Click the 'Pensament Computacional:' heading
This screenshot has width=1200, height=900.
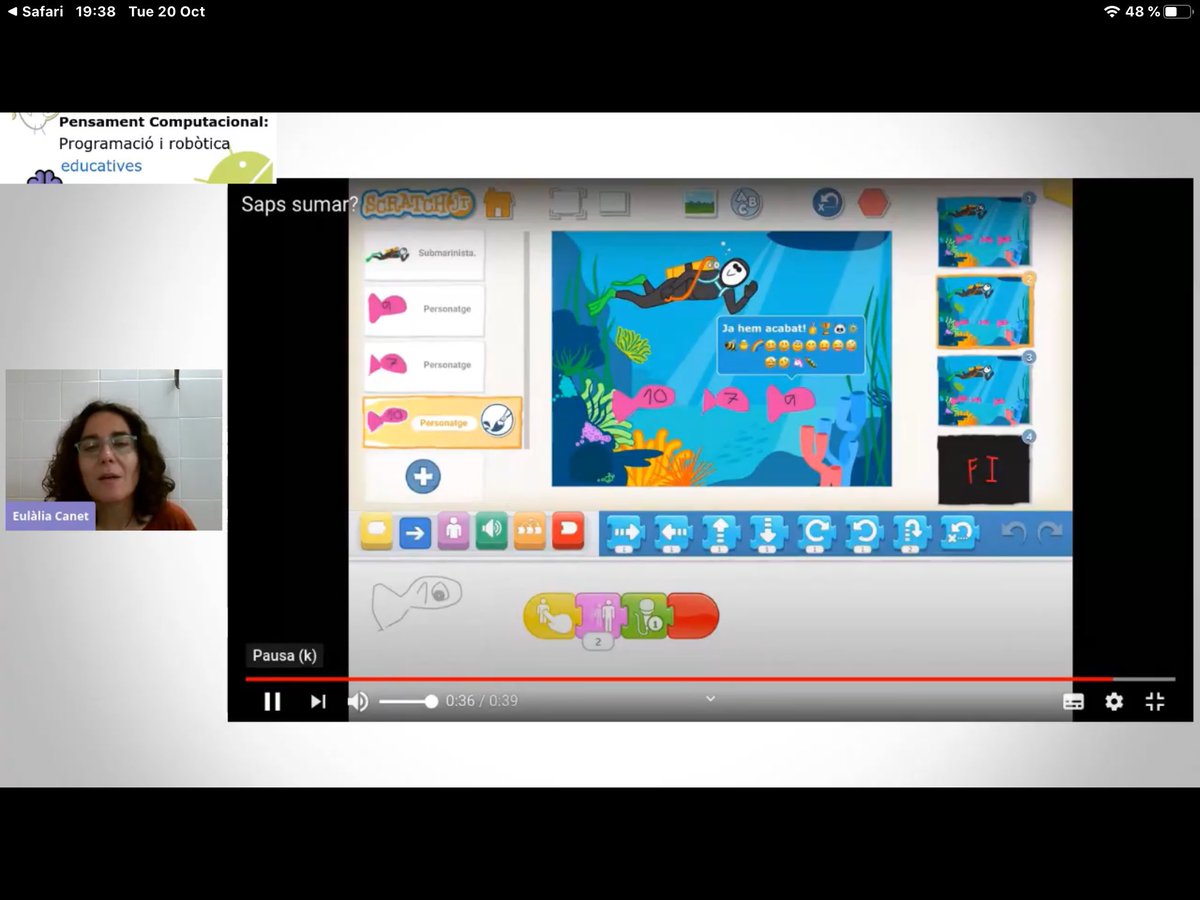163,122
